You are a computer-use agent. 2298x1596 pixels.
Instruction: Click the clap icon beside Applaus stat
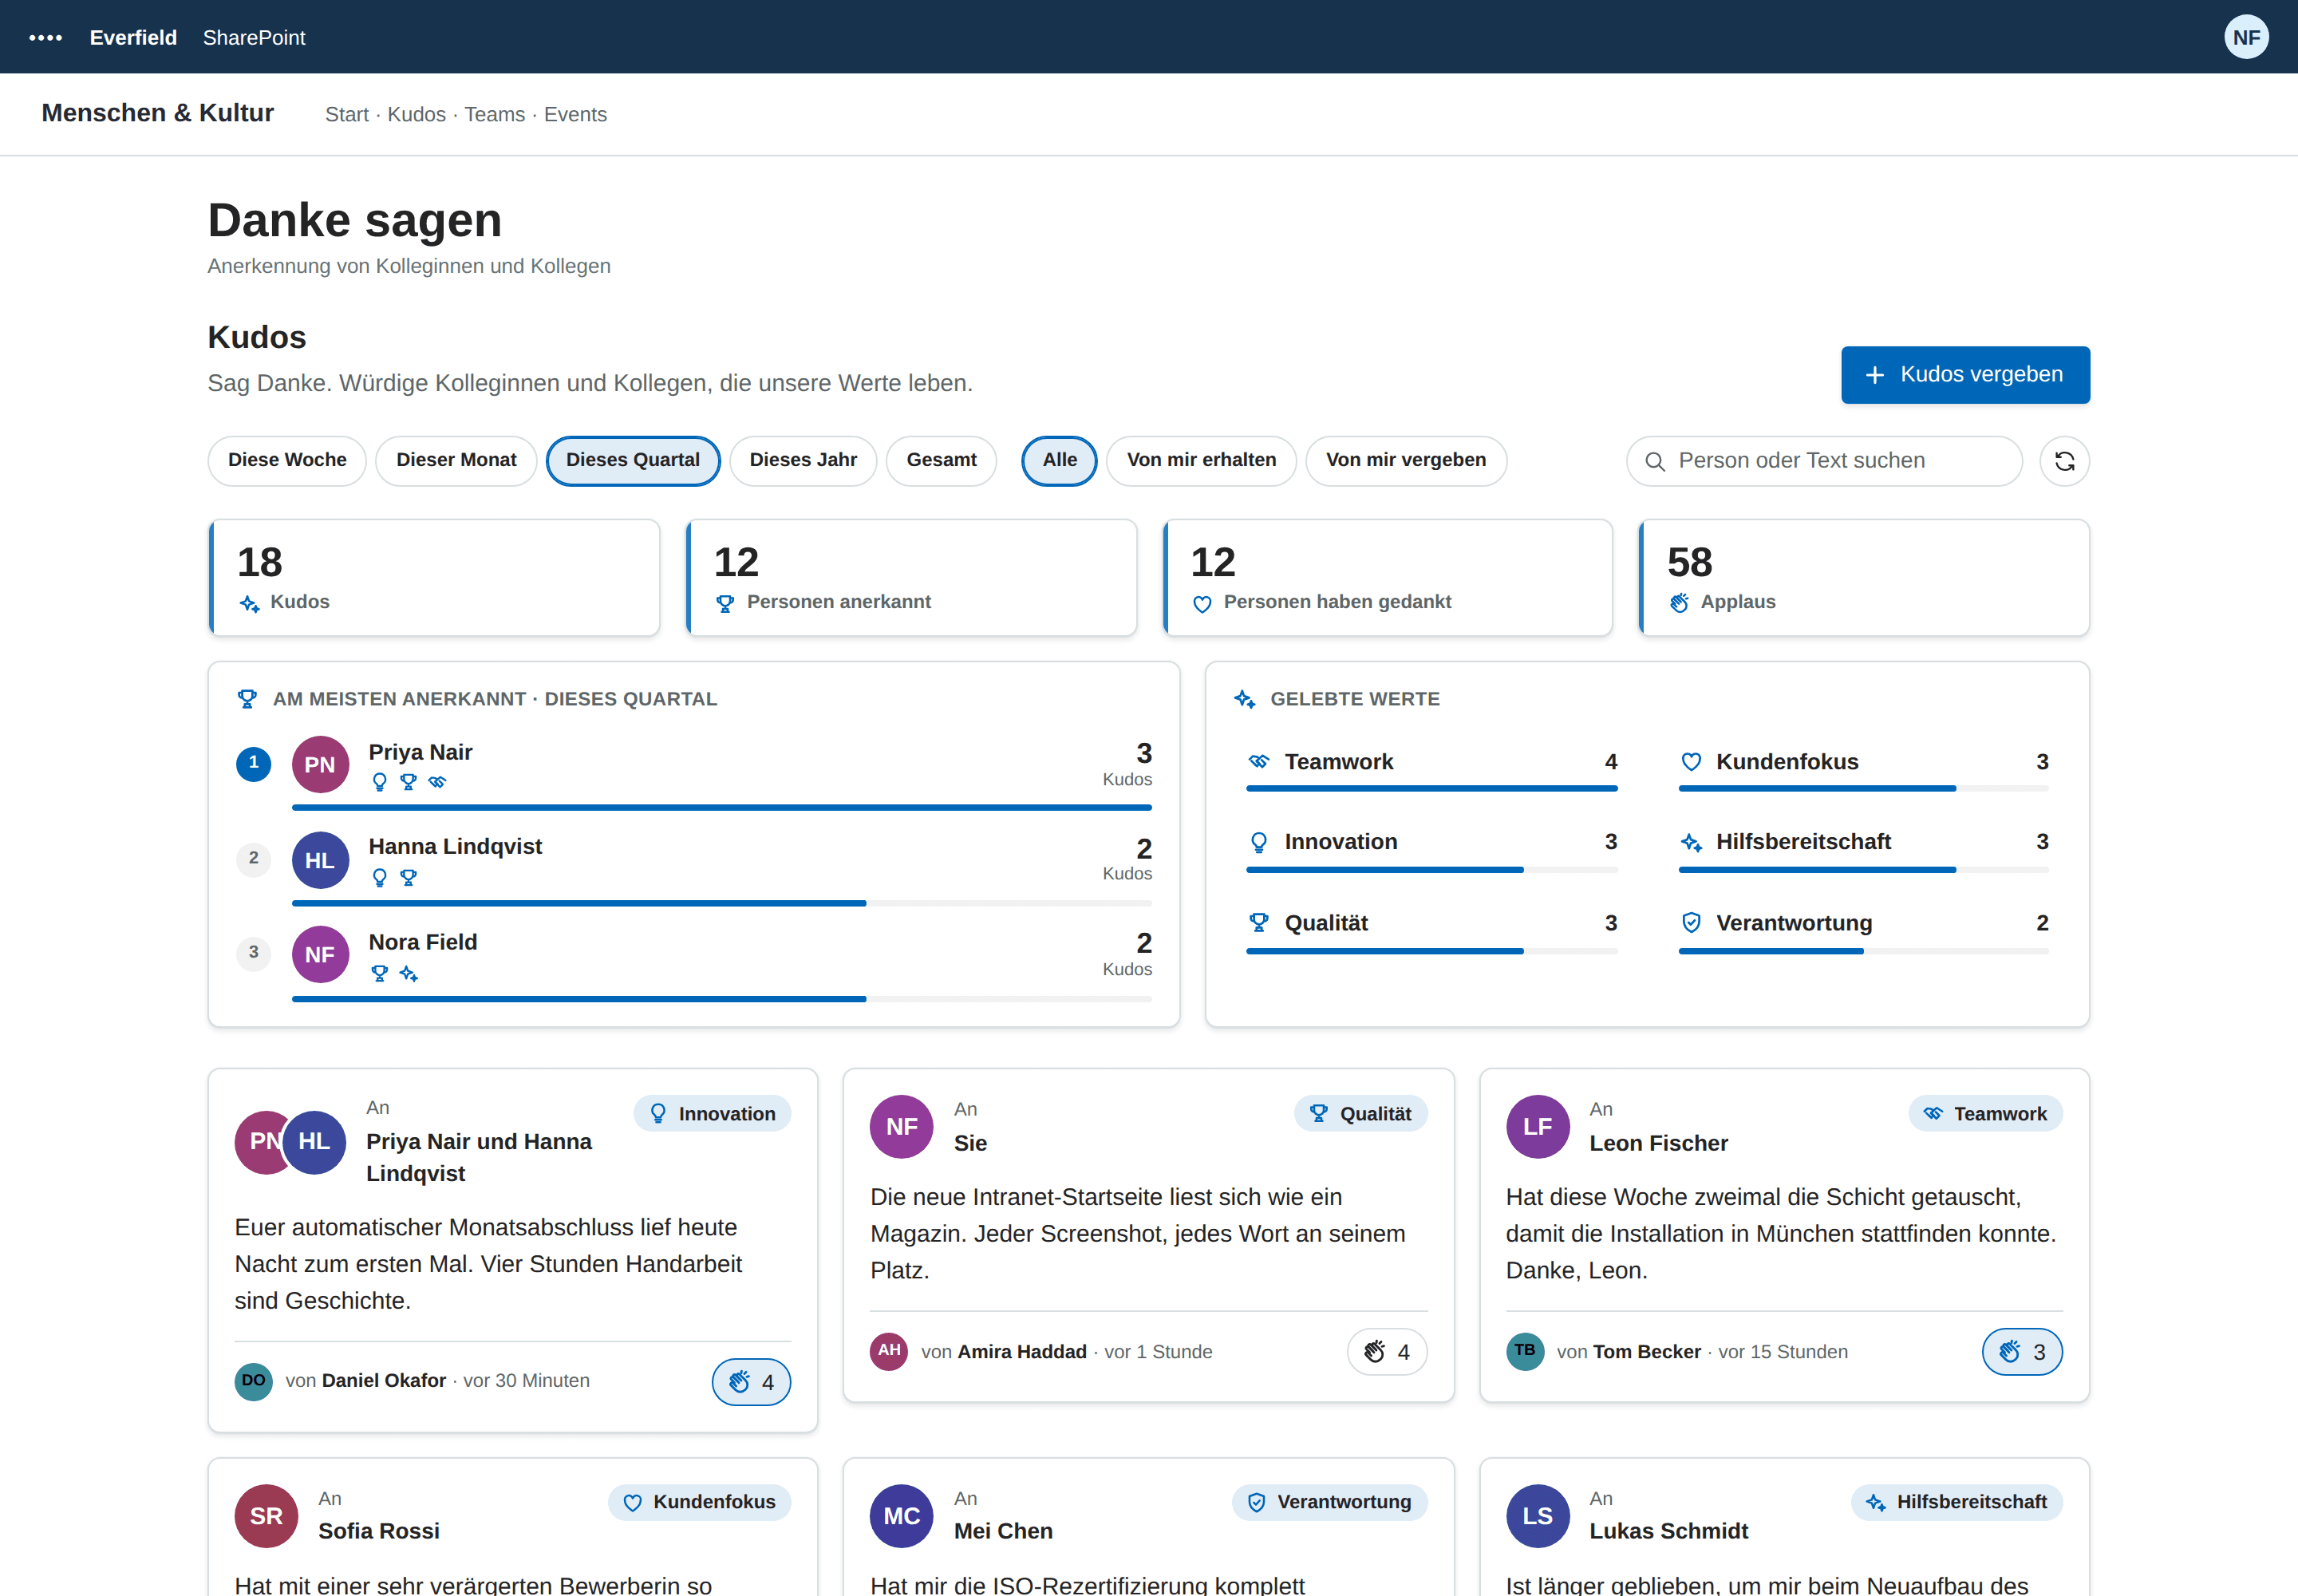click(1679, 603)
